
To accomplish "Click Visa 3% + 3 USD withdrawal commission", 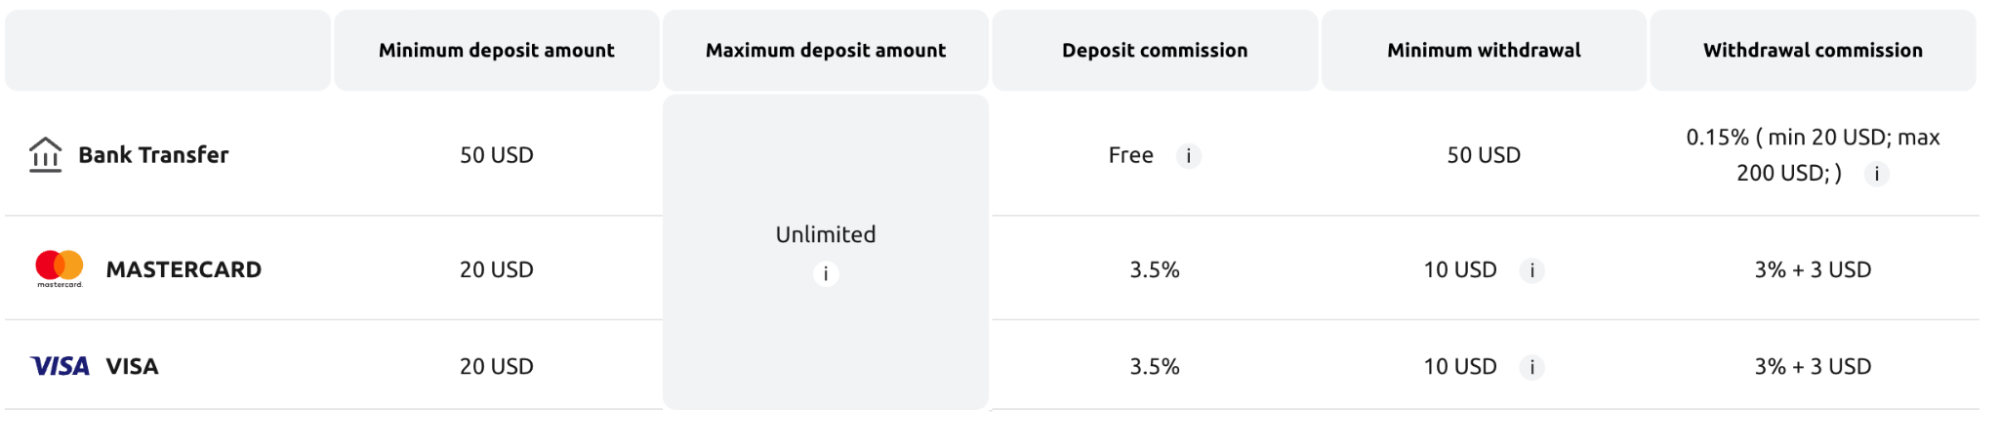I will click(x=1812, y=366).
